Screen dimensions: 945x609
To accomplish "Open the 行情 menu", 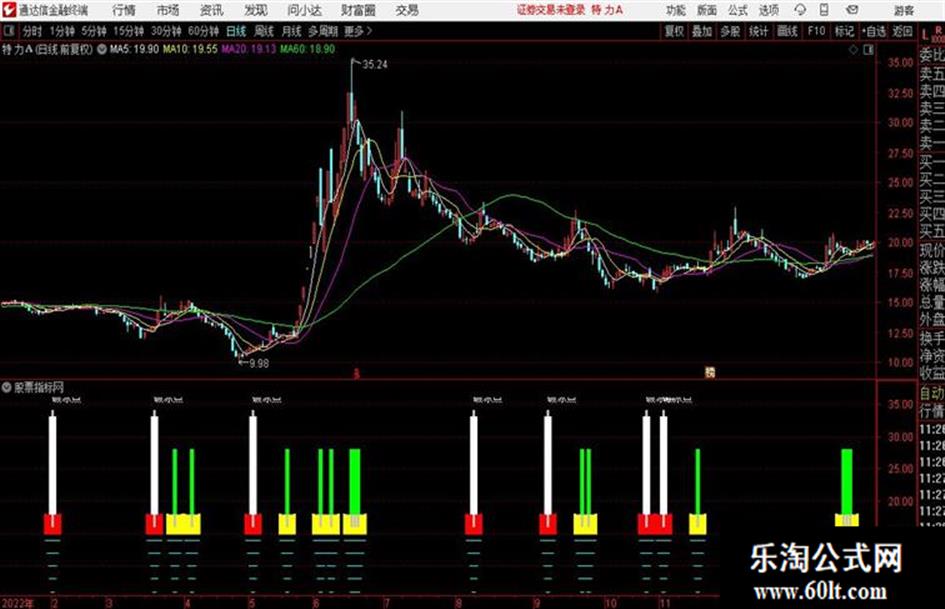I will pos(124,10).
